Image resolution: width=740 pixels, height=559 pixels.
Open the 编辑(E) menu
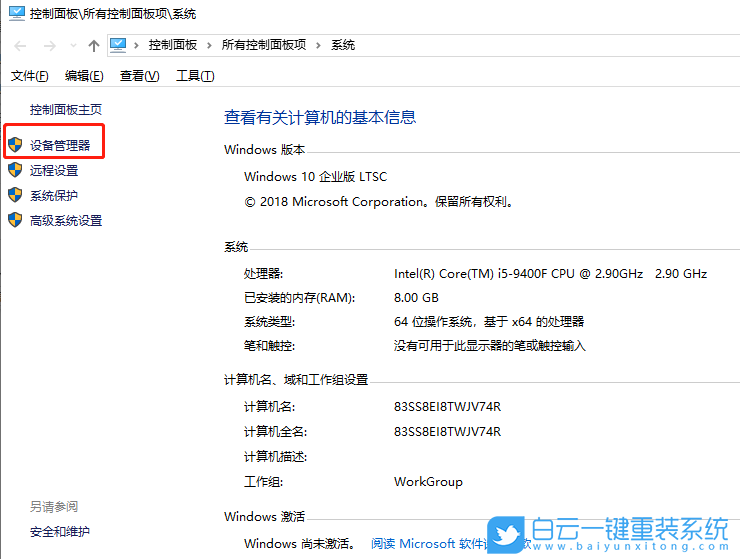click(x=84, y=76)
